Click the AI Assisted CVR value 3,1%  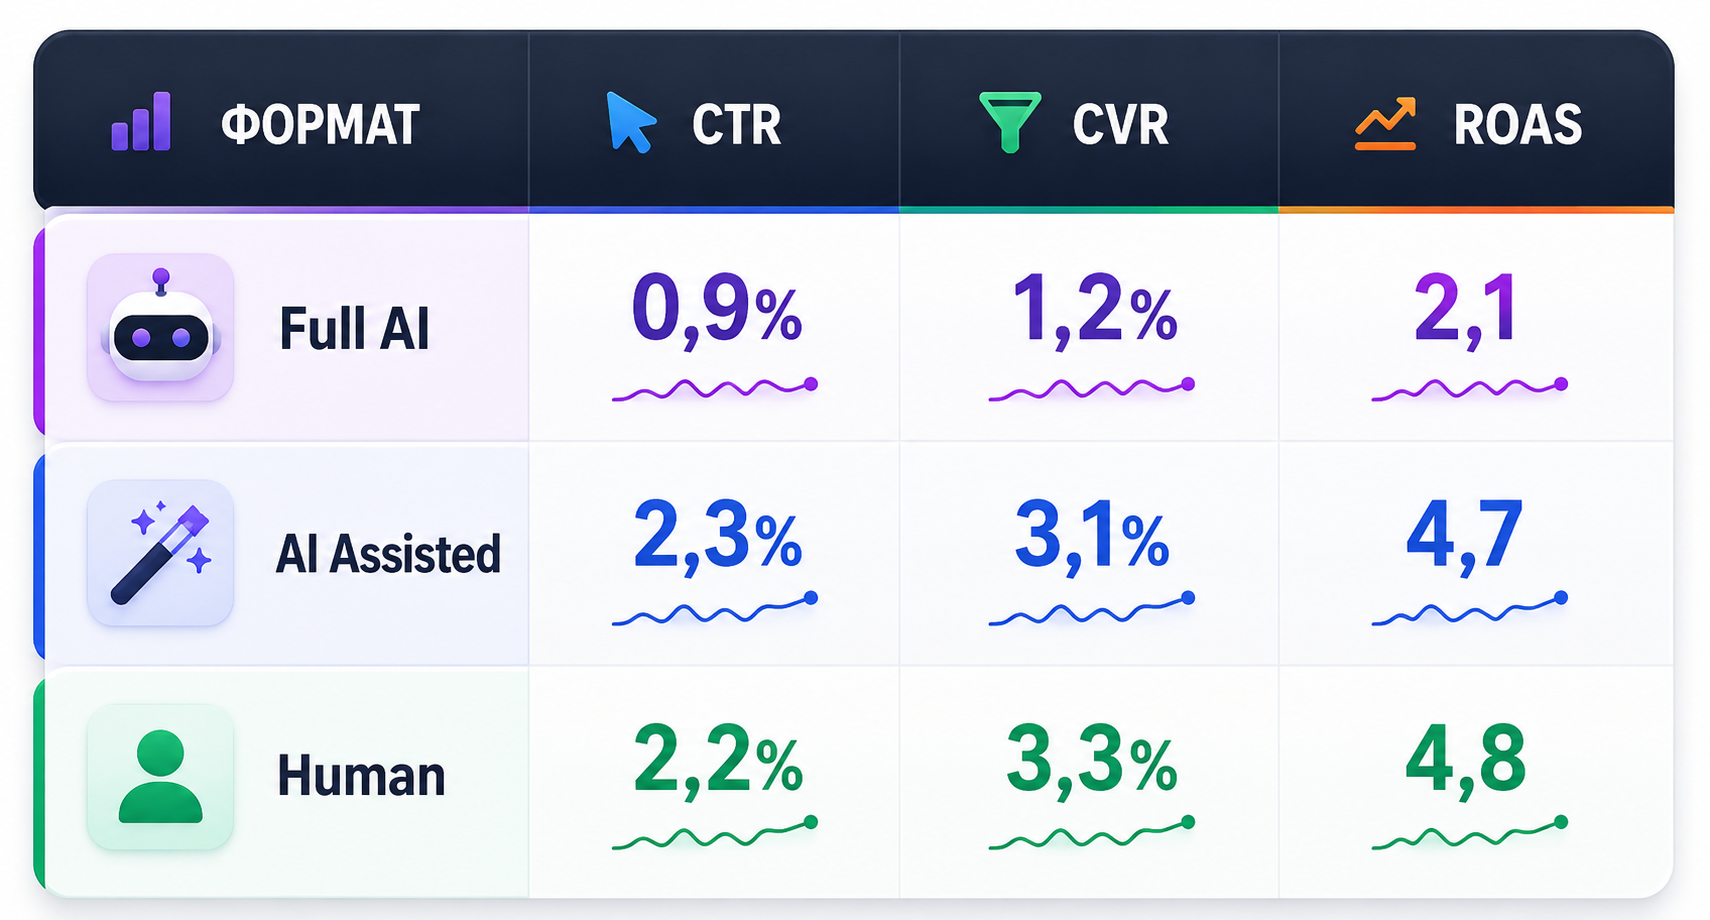pos(1091,537)
